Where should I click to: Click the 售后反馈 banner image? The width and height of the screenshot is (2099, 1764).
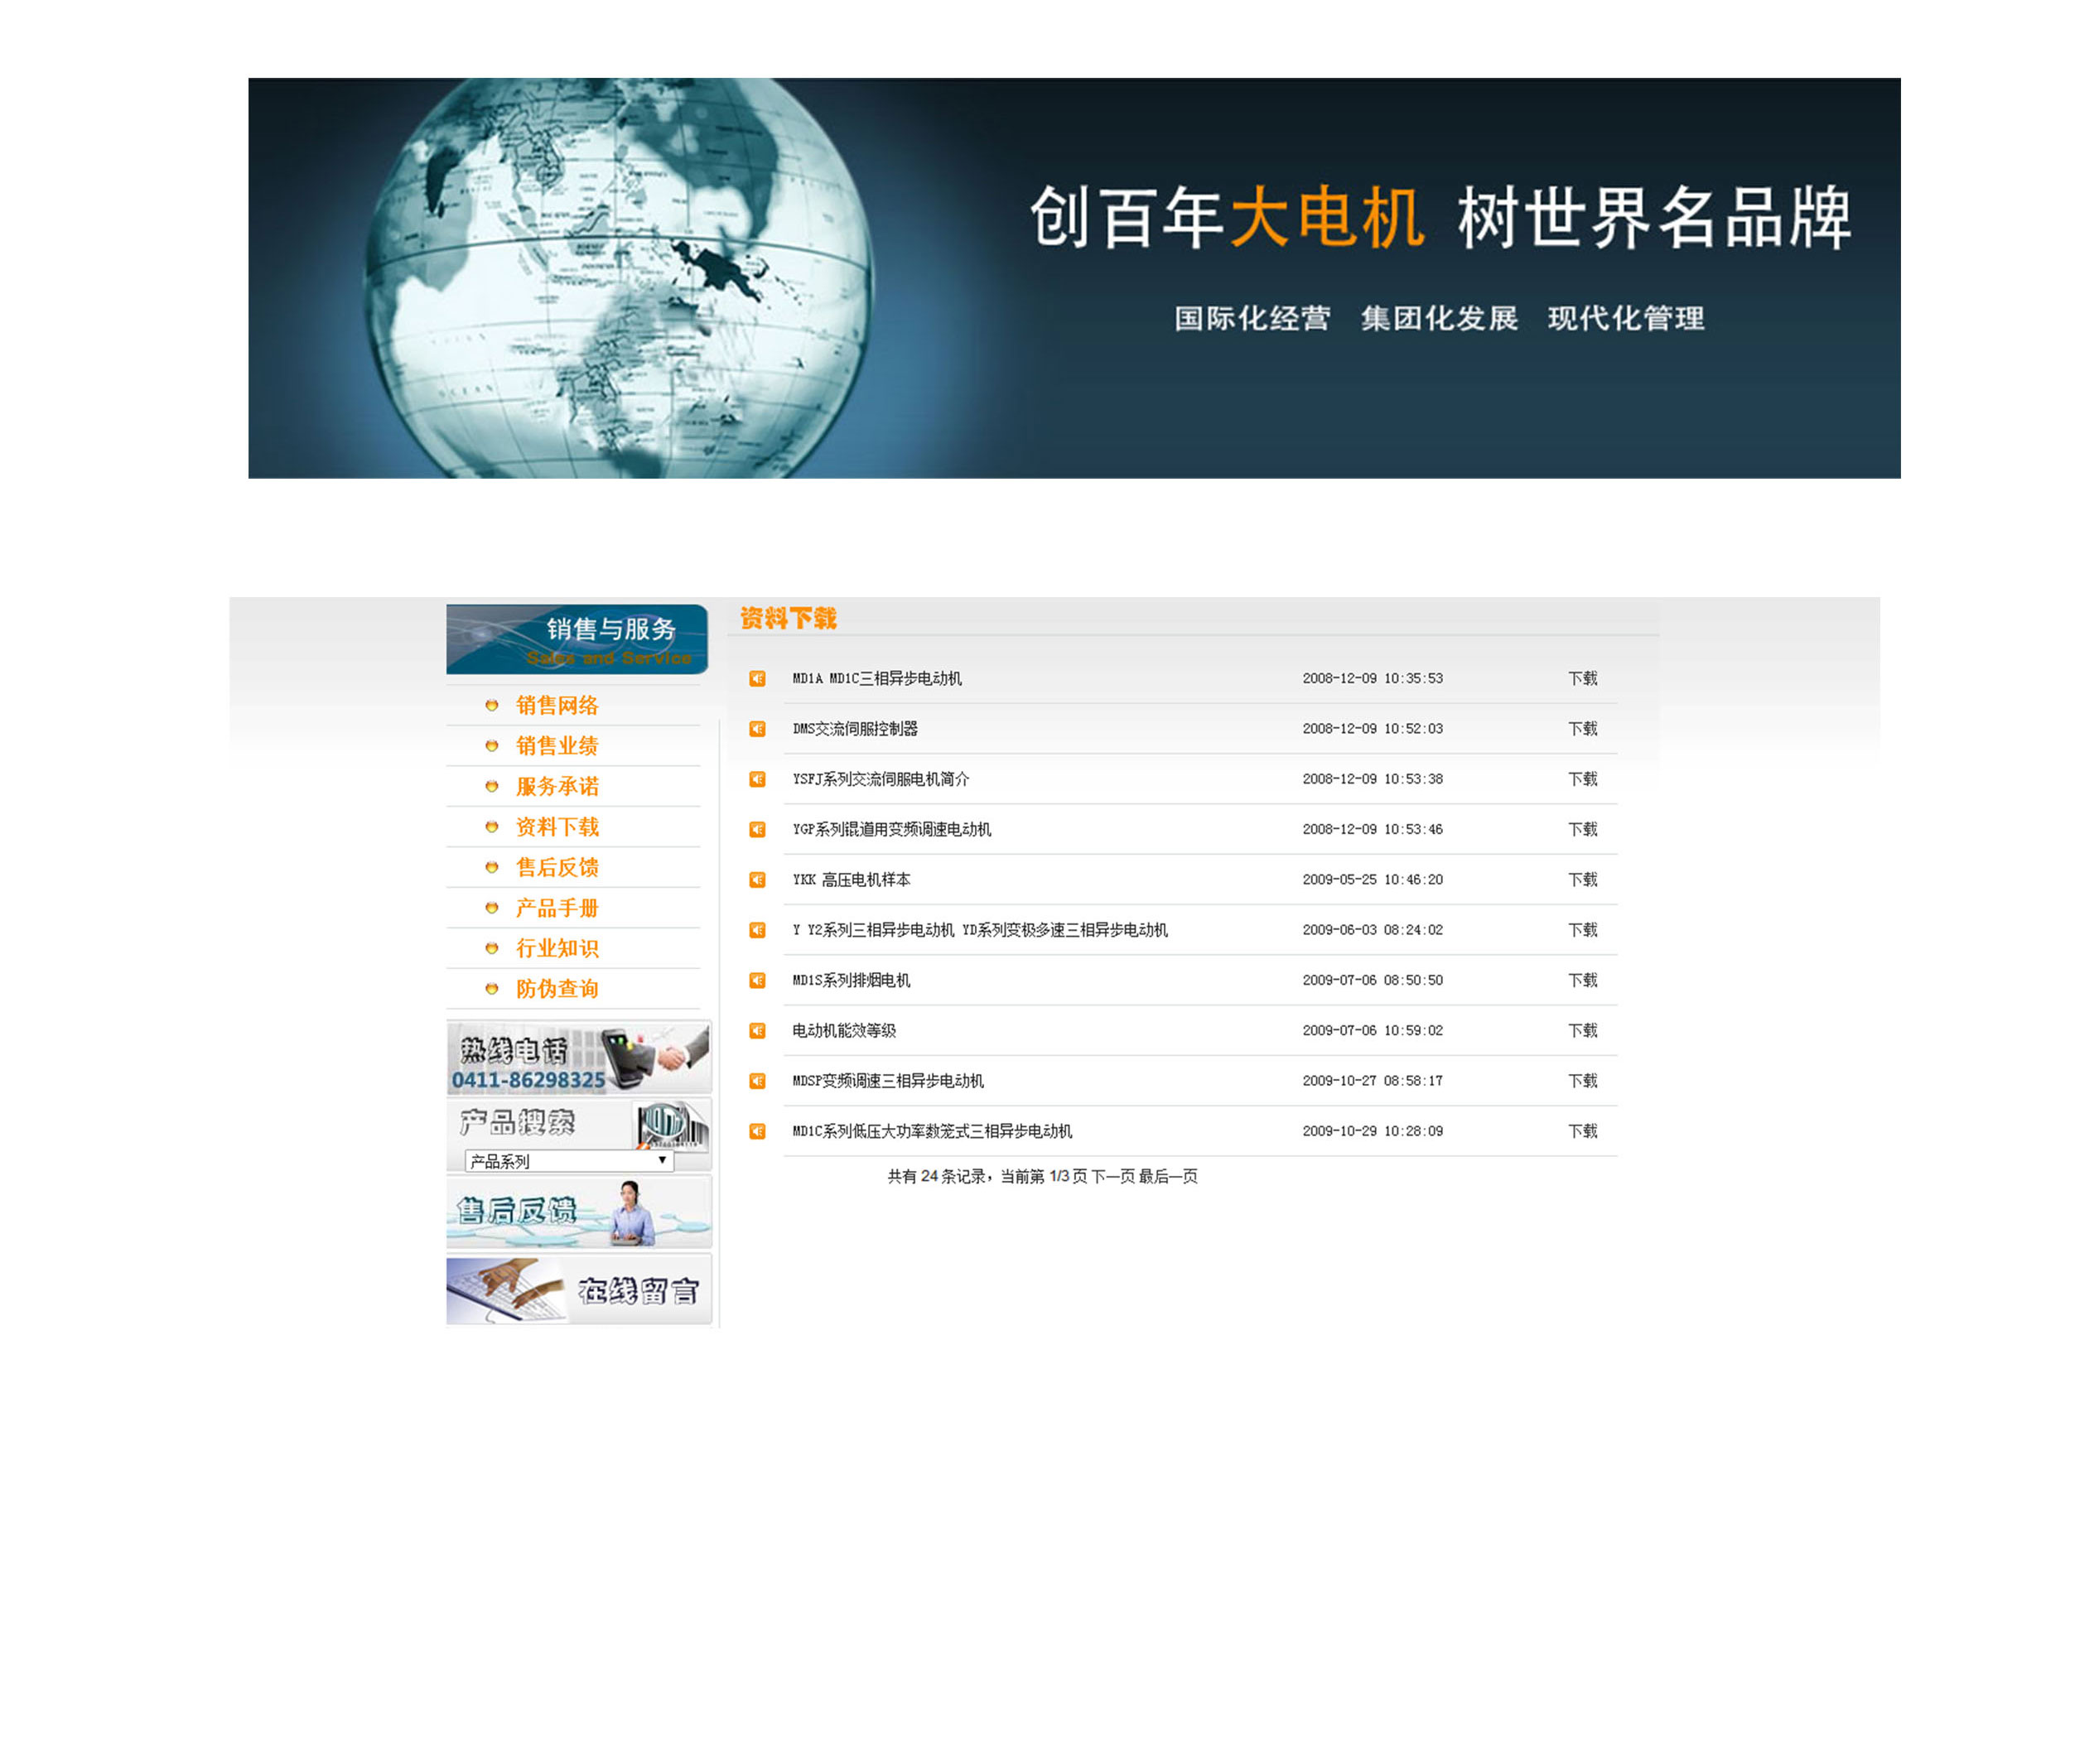click(578, 1212)
